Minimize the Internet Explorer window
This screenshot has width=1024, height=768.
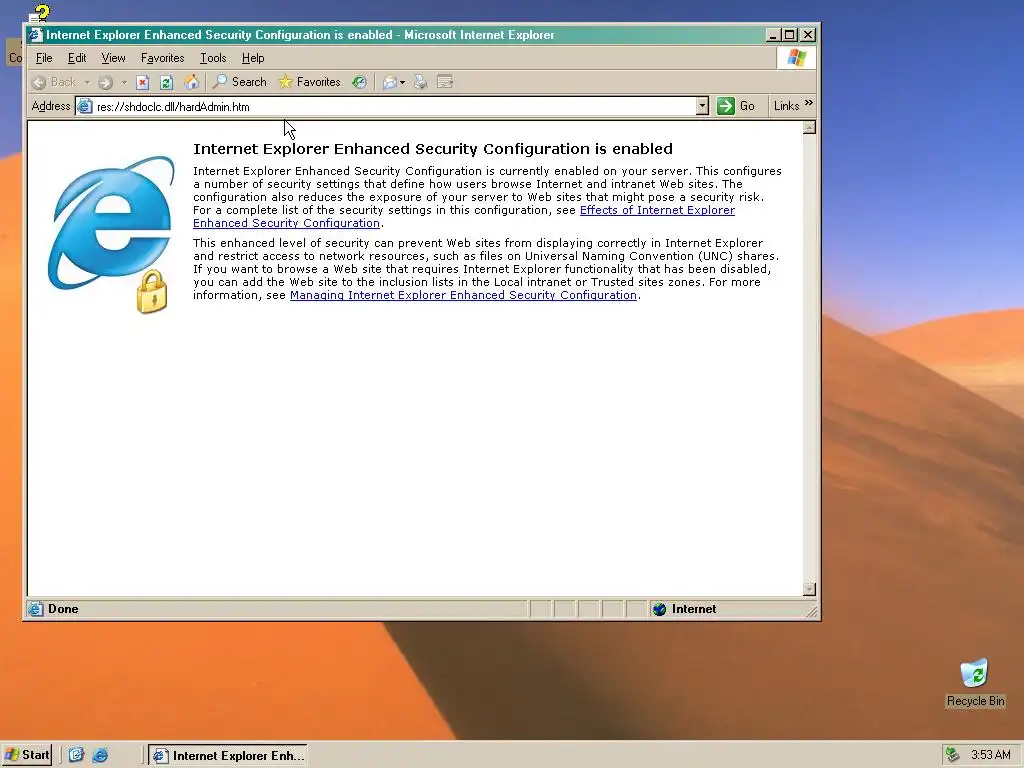coord(774,35)
